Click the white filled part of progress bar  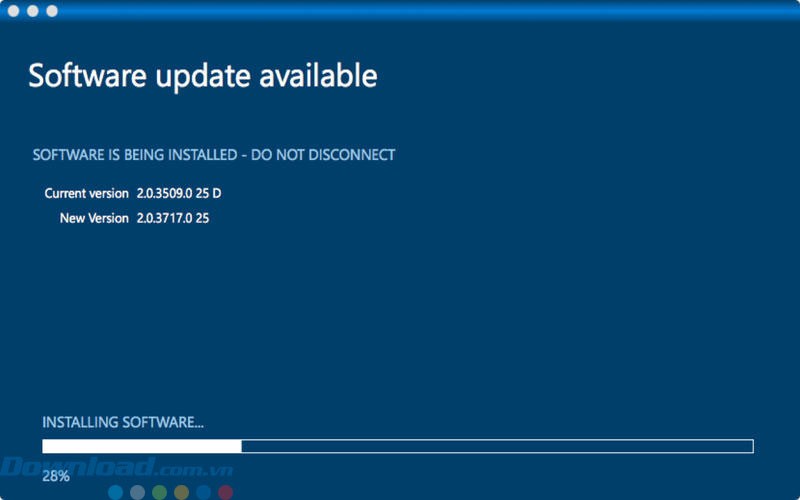tap(141, 446)
